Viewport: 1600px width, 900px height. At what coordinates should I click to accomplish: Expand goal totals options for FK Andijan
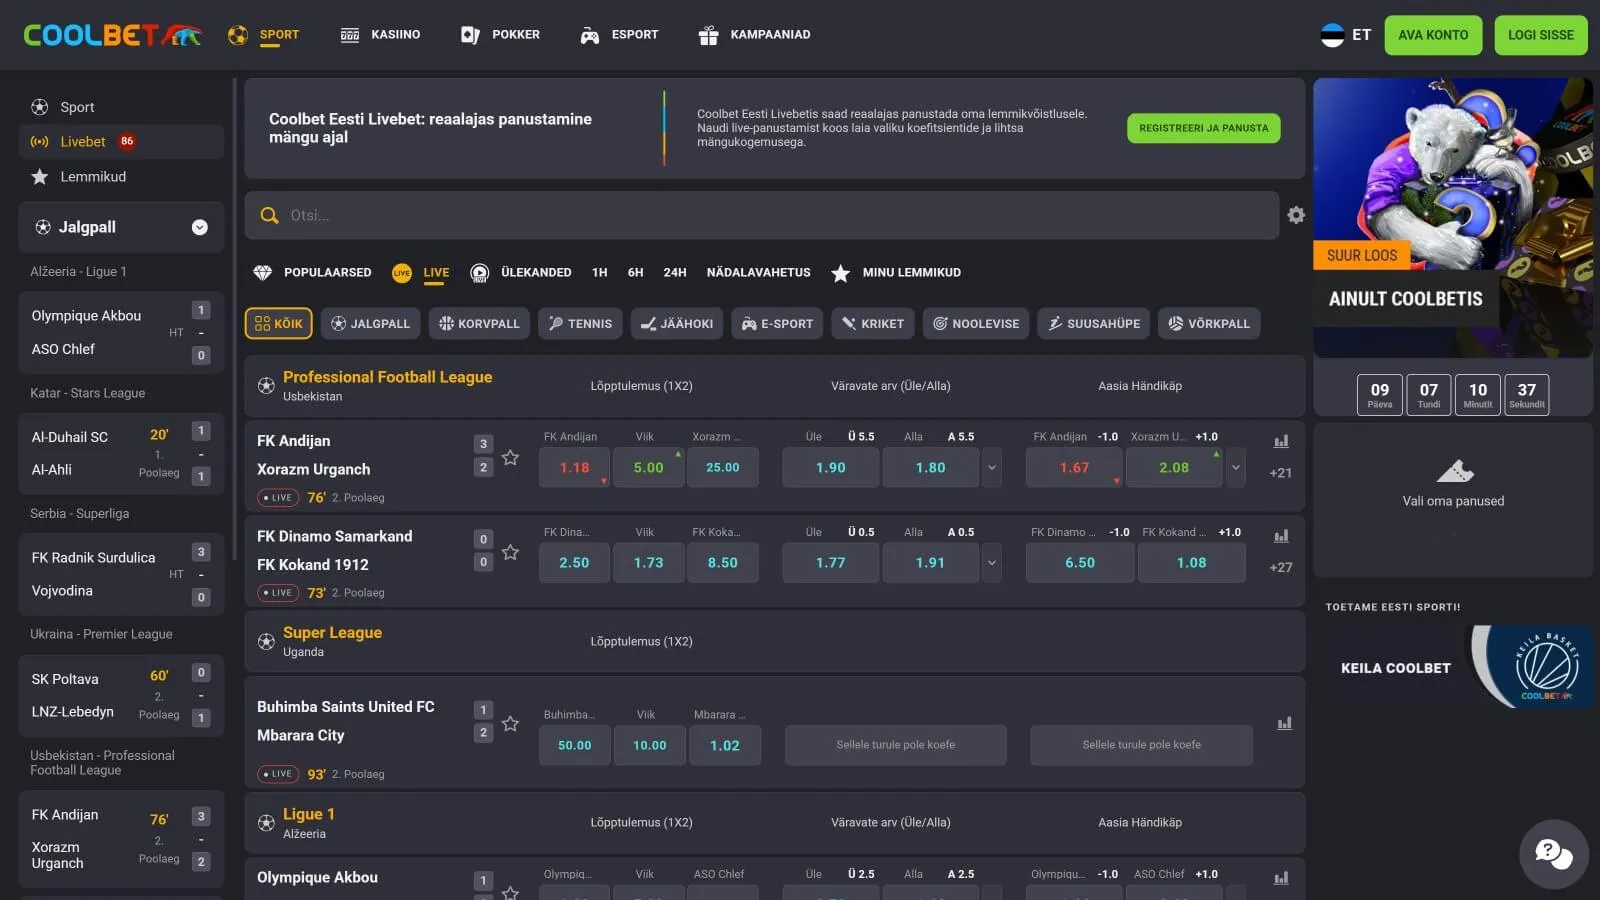pyautogui.click(x=992, y=467)
